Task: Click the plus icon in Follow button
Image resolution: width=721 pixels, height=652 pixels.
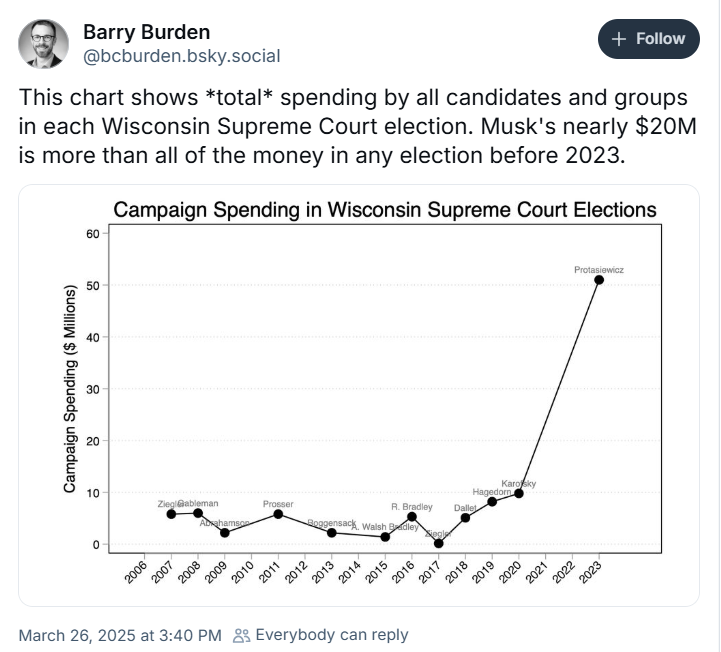Action: pos(619,39)
